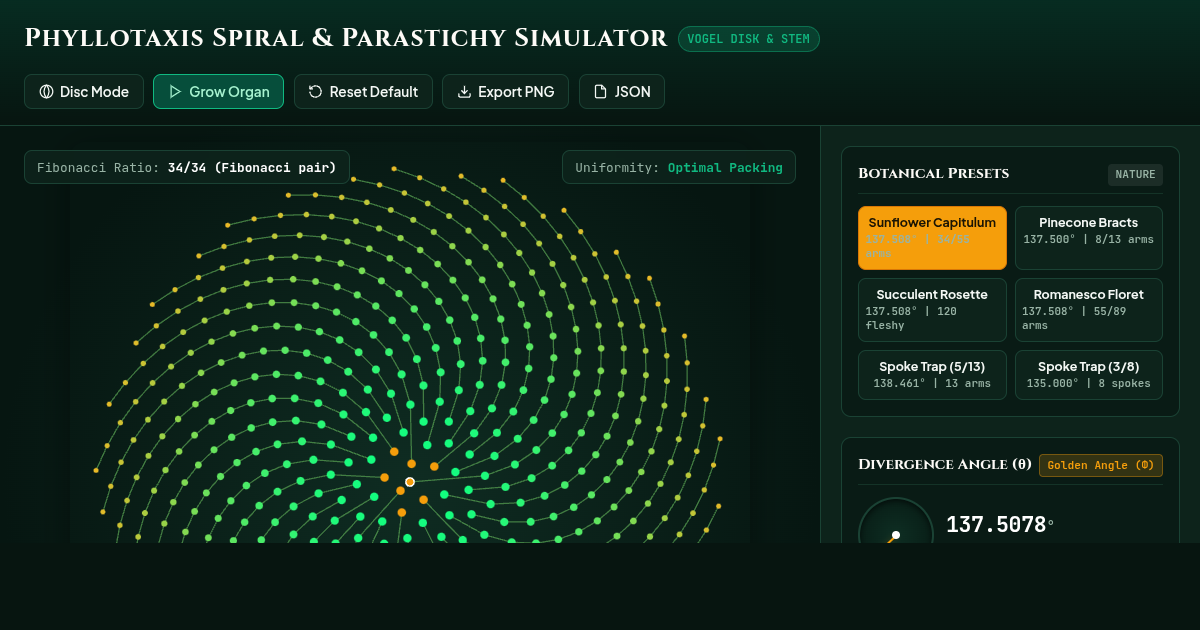Click the divergence angle dial knob
This screenshot has height=630, width=1200.
[896, 535]
